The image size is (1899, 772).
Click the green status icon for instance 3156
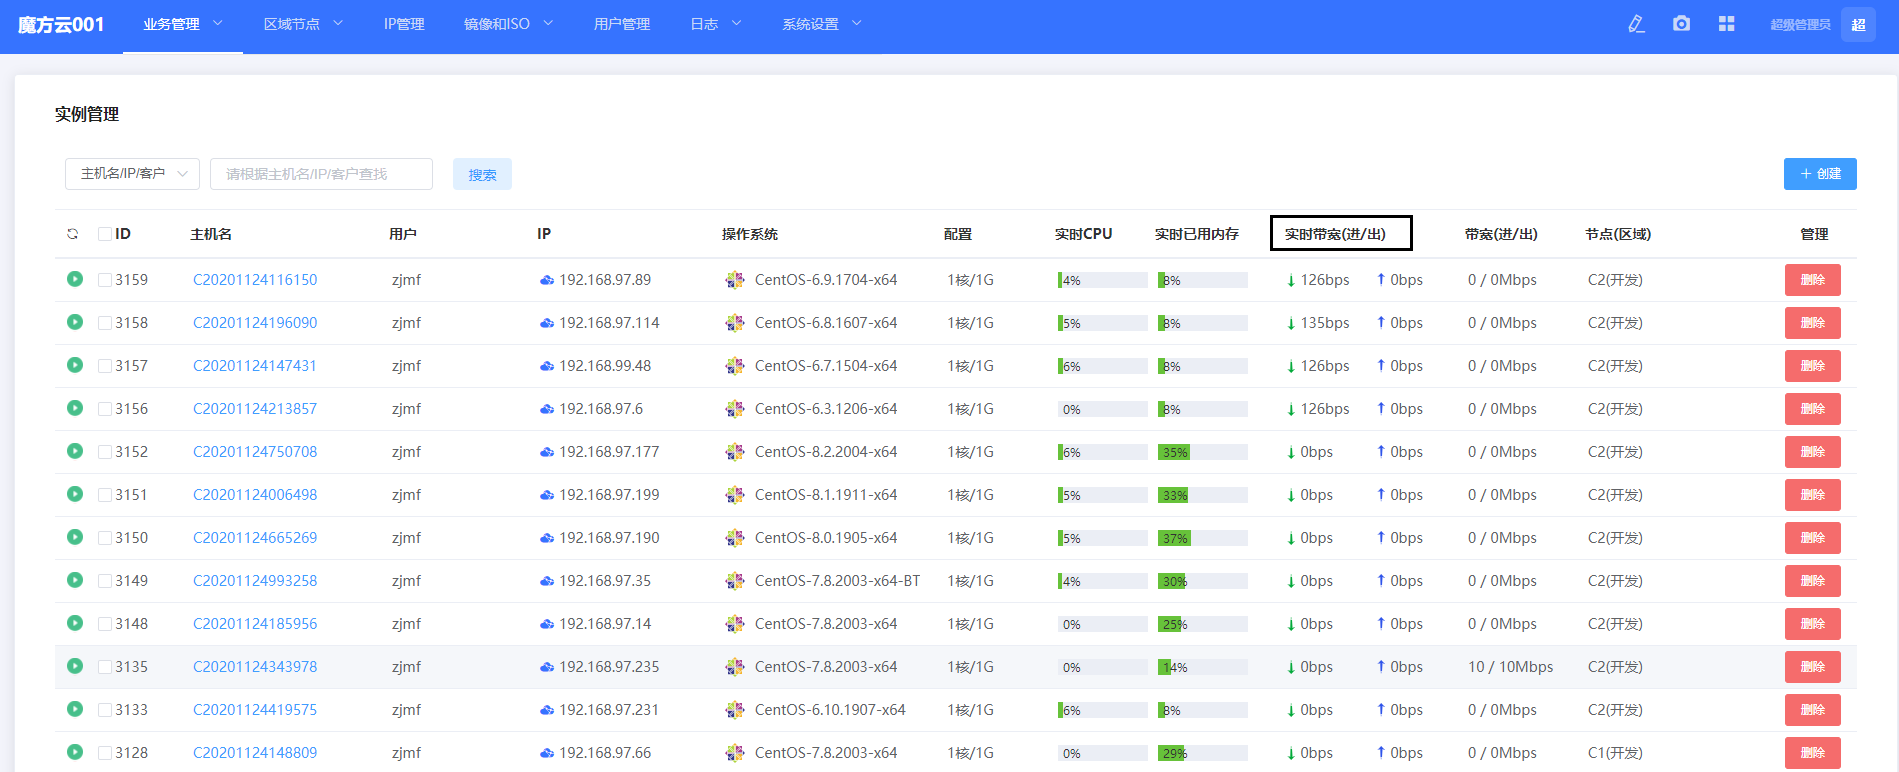tap(75, 408)
